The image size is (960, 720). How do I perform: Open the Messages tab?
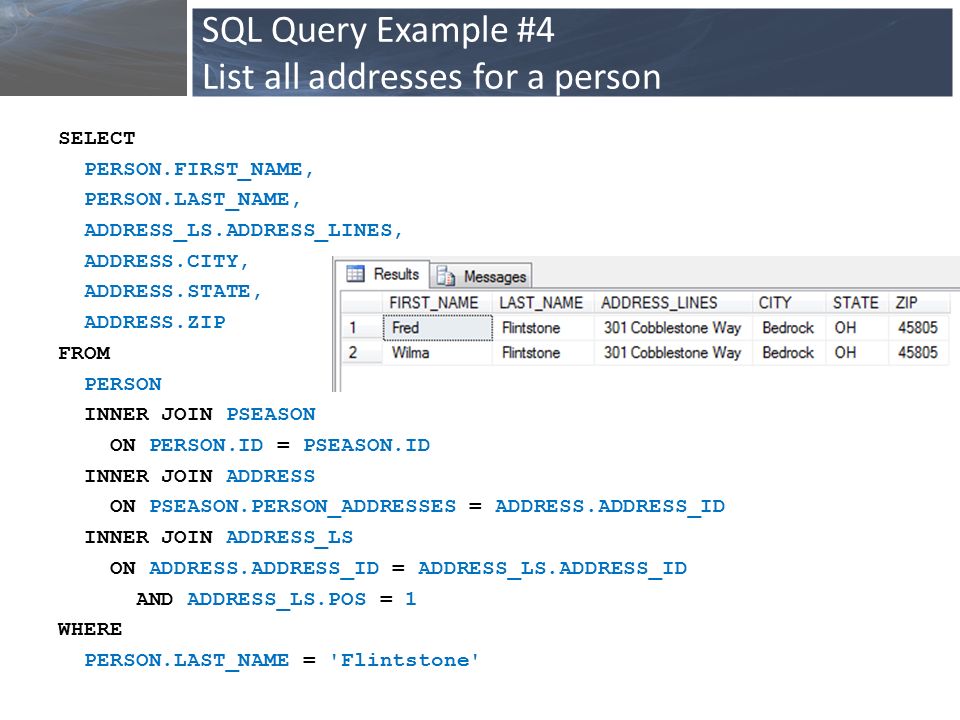point(481,276)
